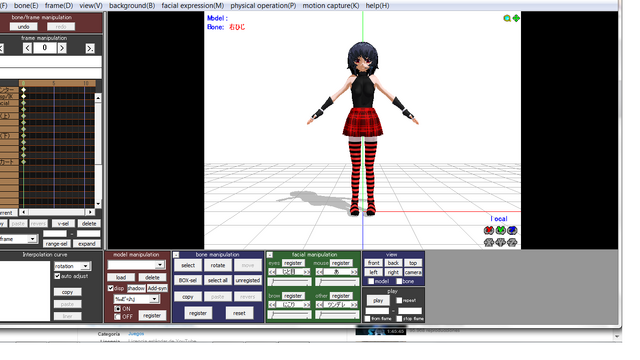Screen dimensions: 640x360
Task: Next eyes expression arrow
Action: pos(307,272)
